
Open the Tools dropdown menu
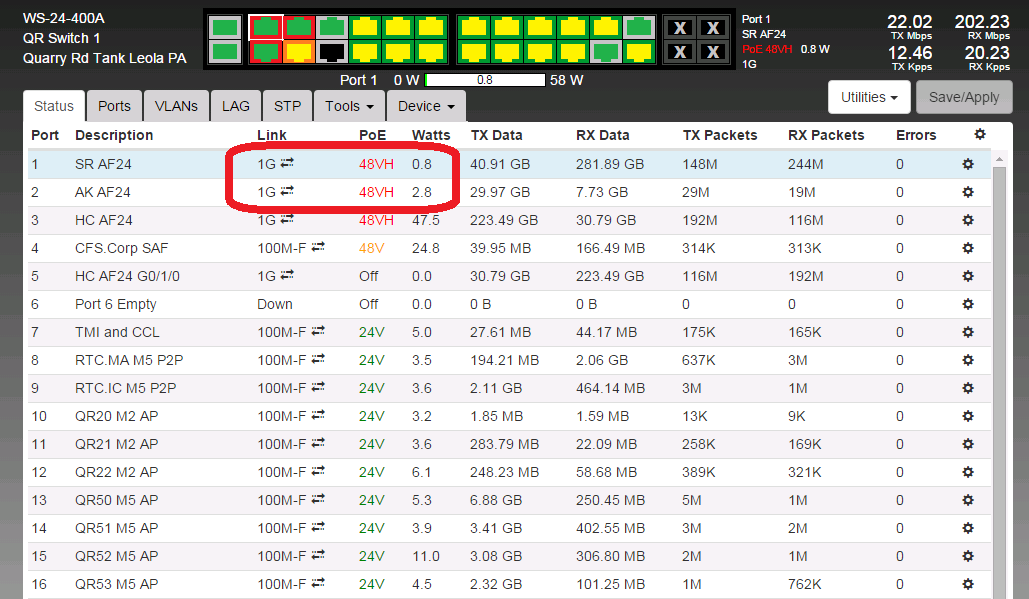tap(349, 106)
